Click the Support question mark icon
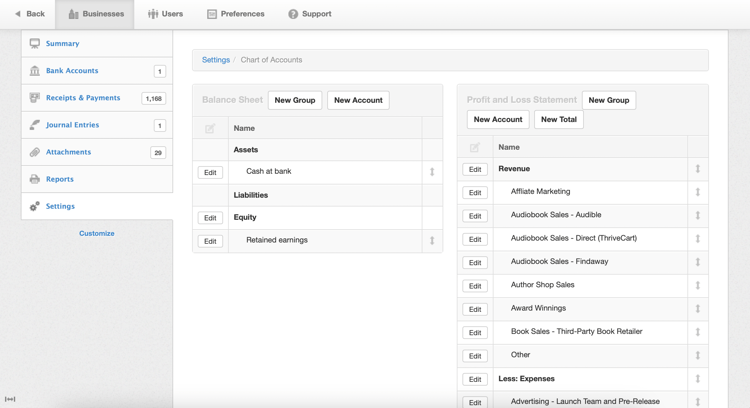 coord(293,14)
